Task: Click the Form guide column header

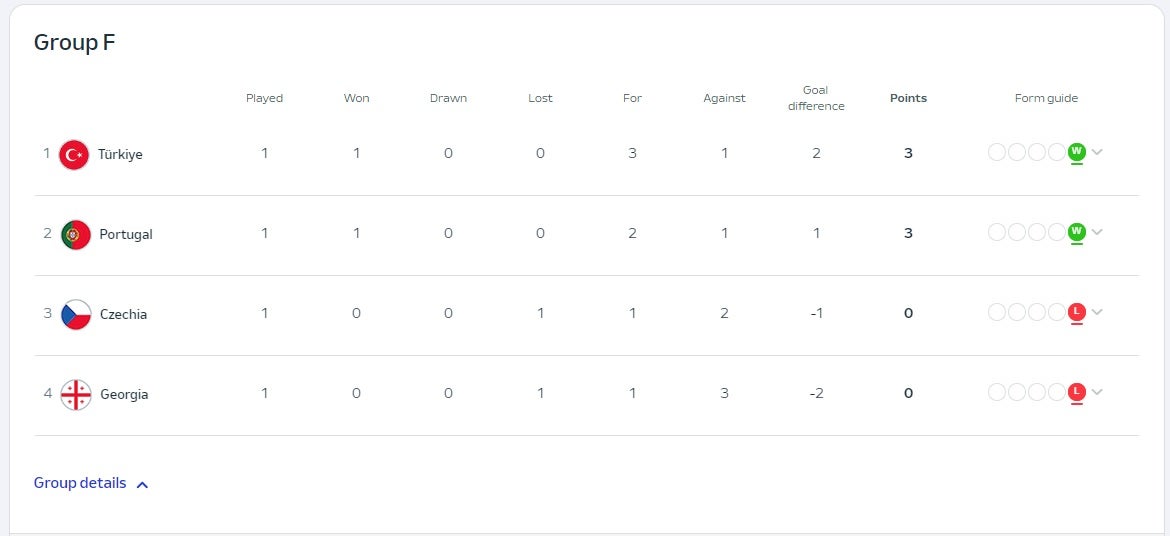Action: 1046,98
